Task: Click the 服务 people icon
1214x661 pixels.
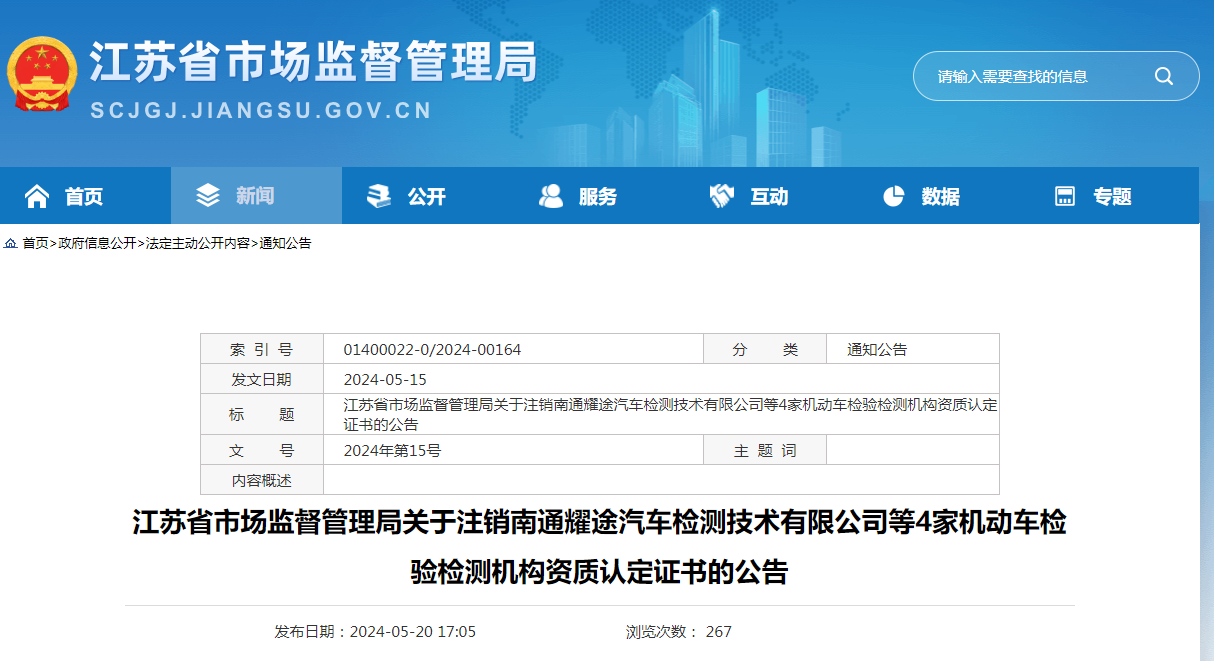Action: tap(551, 196)
